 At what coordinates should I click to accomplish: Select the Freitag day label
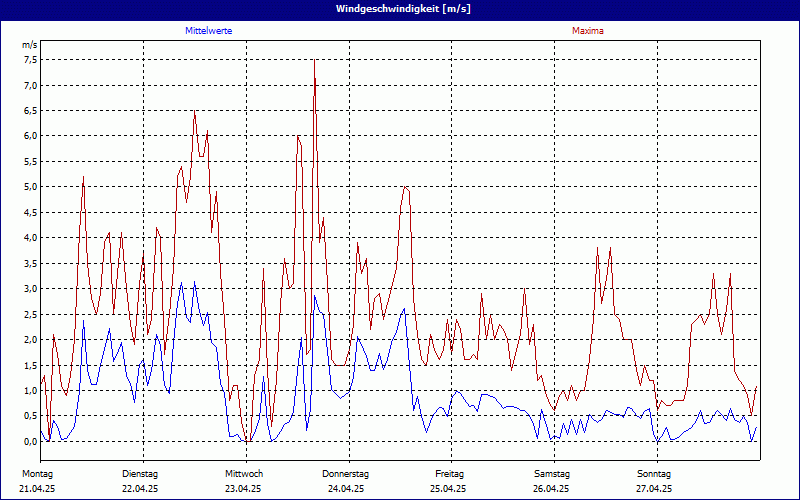[449, 473]
